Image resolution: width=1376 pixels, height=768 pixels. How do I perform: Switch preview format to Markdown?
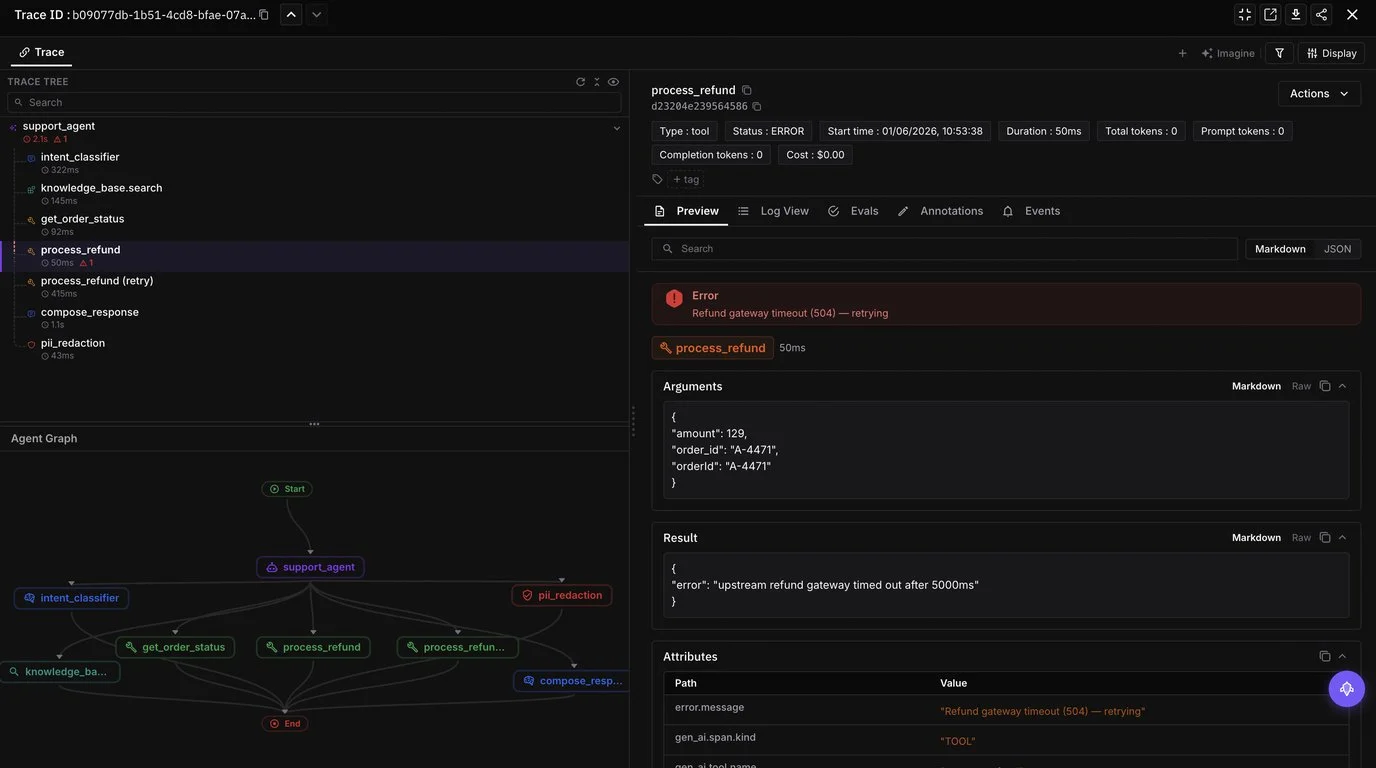point(1280,249)
